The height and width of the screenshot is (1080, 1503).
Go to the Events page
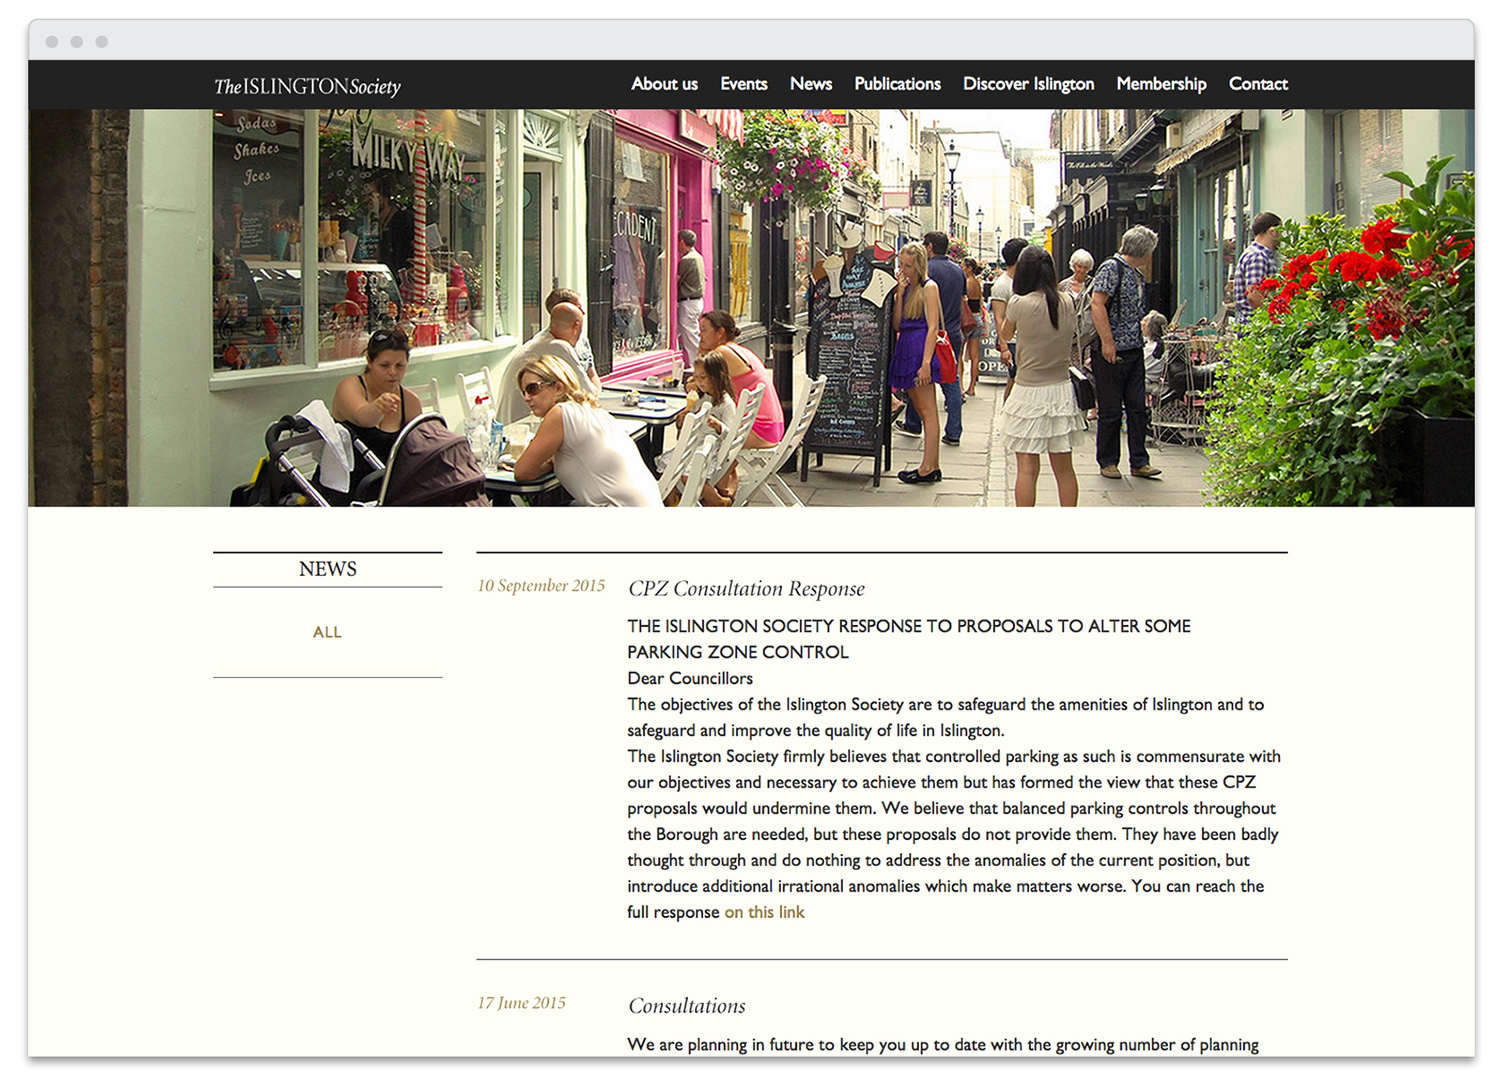click(x=743, y=84)
